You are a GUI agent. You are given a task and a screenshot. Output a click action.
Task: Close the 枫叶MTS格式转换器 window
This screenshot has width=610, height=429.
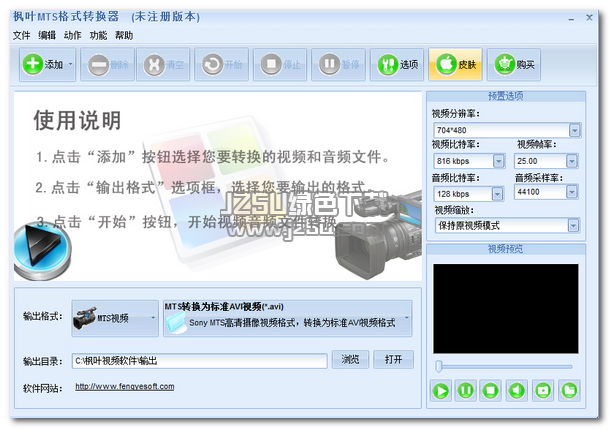point(589,18)
